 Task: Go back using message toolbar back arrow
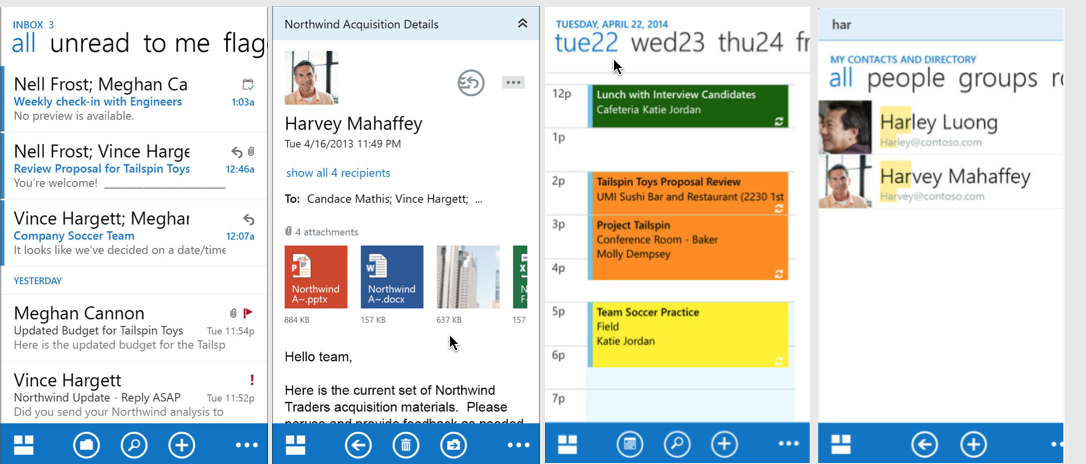pyautogui.click(x=358, y=445)
